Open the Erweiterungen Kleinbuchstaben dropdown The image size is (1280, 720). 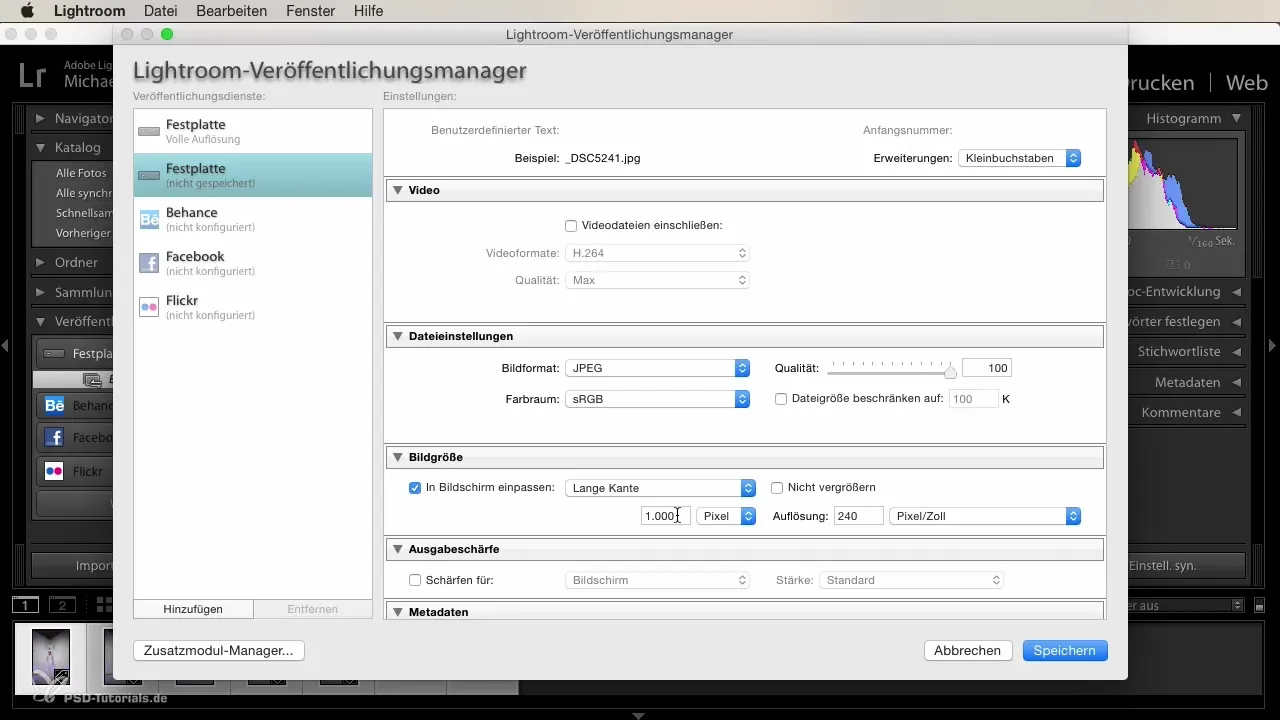tap(1019, 158)
